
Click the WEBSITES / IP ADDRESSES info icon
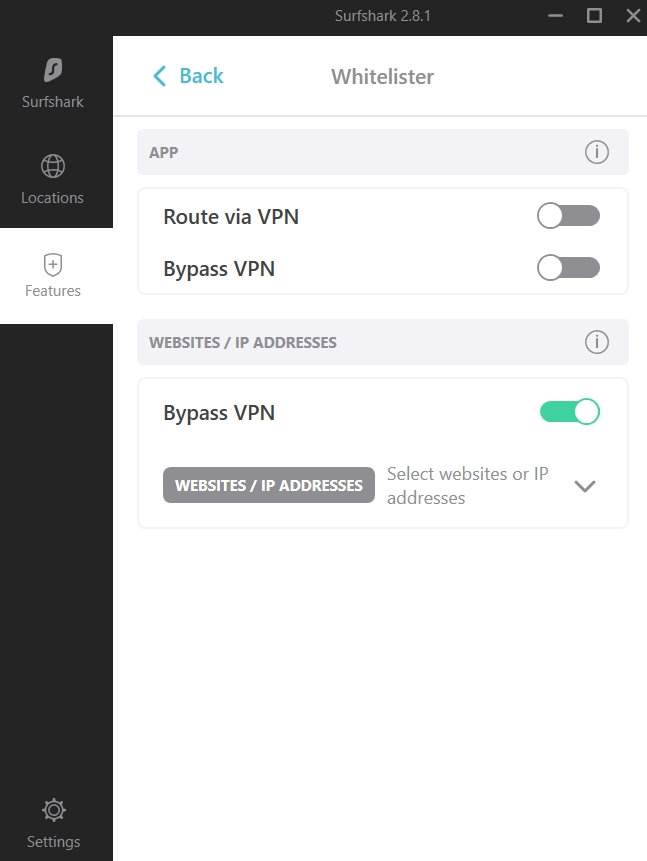click(x=597, y=342)
